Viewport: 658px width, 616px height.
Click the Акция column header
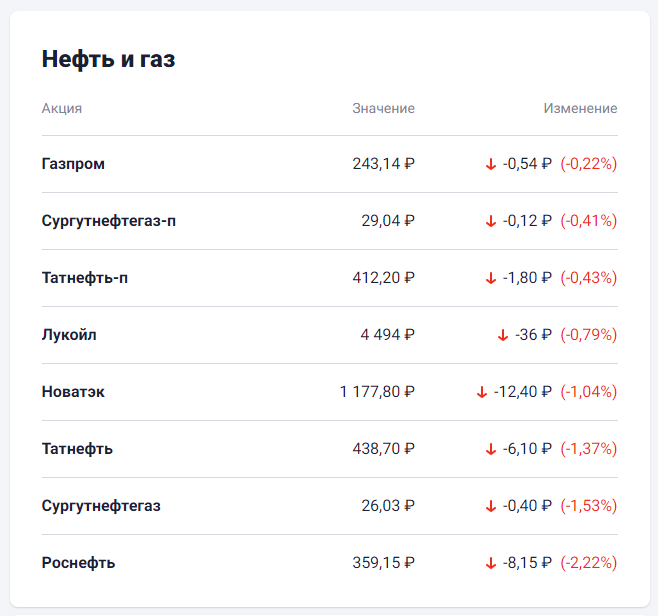click(62, 108)
